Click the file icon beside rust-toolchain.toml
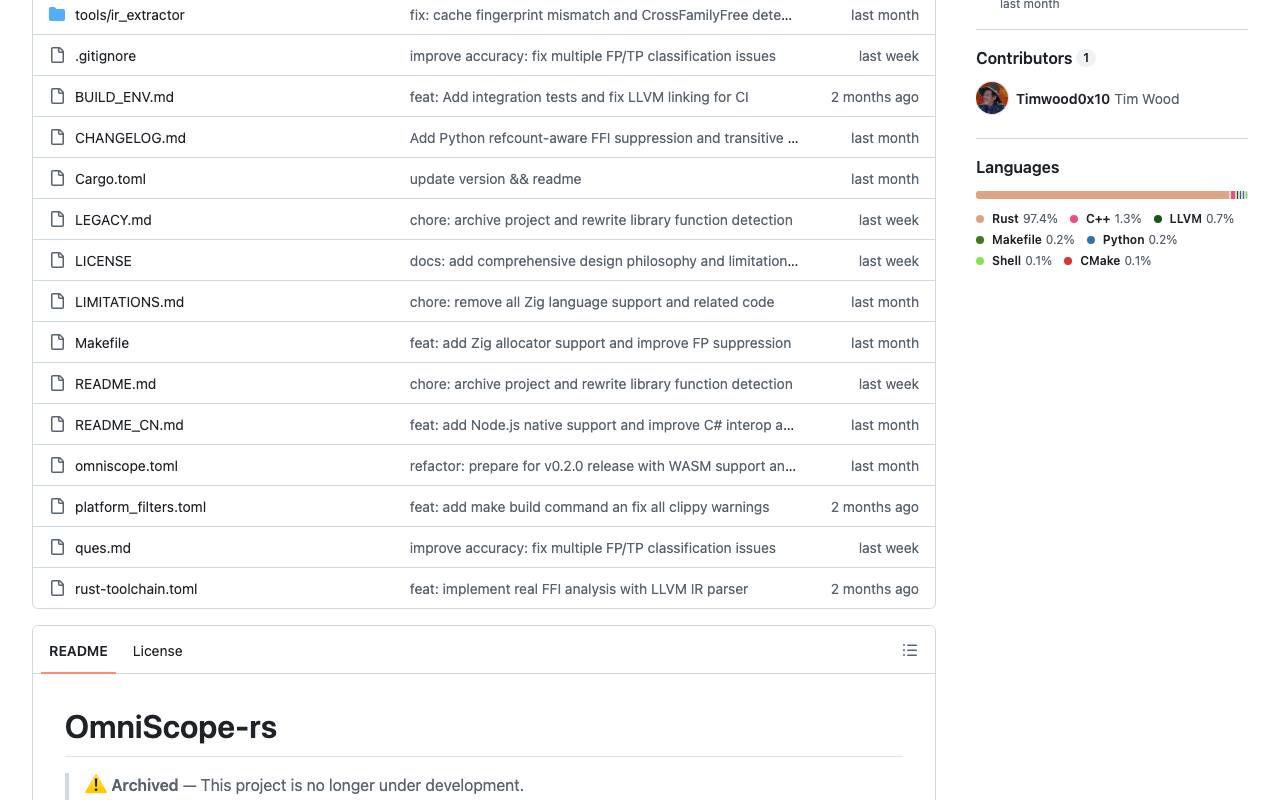 tap(57, 589)
